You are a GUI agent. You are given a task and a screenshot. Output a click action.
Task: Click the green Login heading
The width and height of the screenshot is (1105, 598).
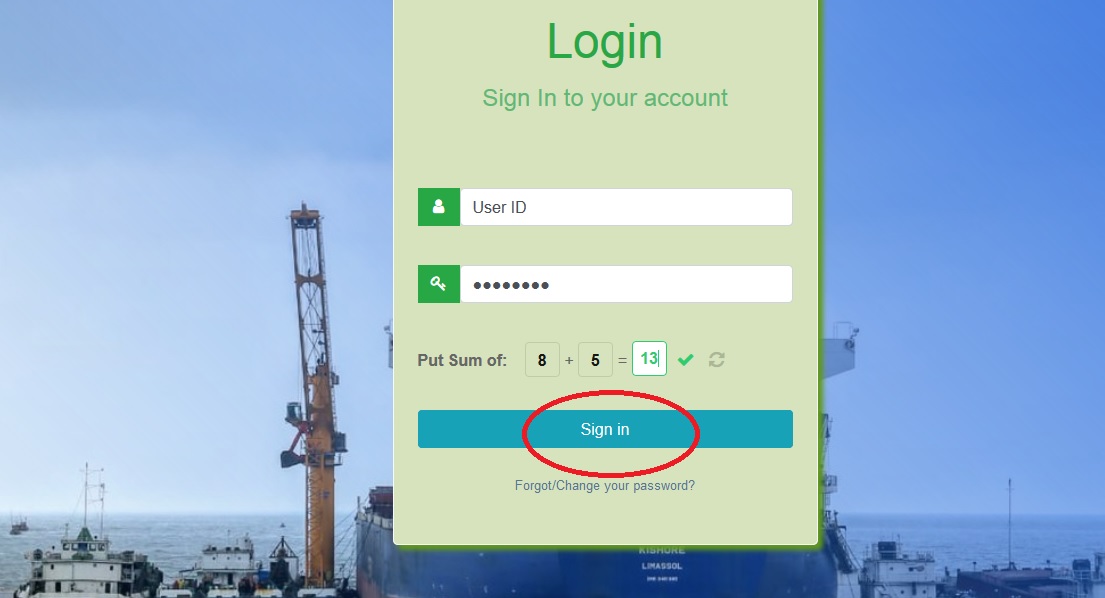605,42
